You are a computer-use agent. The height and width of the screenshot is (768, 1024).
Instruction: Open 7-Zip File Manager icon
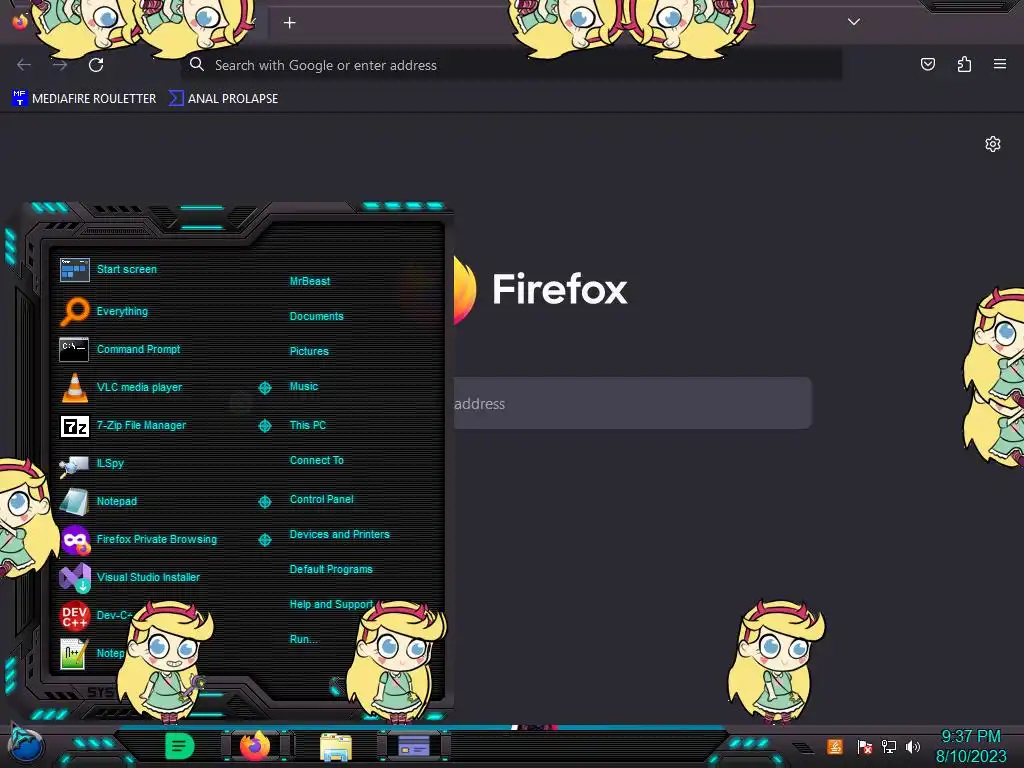(74, 426)
